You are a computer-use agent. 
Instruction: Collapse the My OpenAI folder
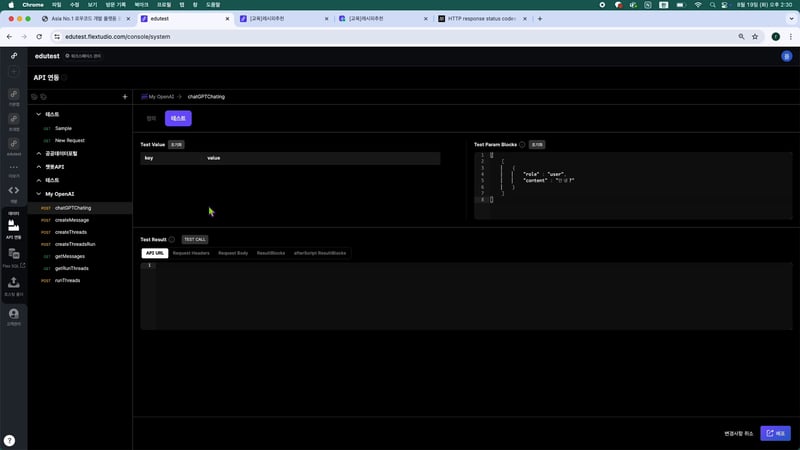[x=37, y=194]
